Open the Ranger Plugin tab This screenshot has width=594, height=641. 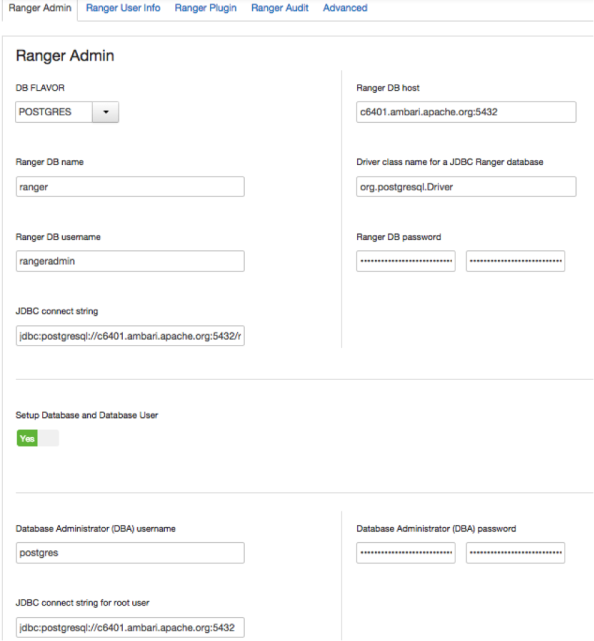[206, 8]
